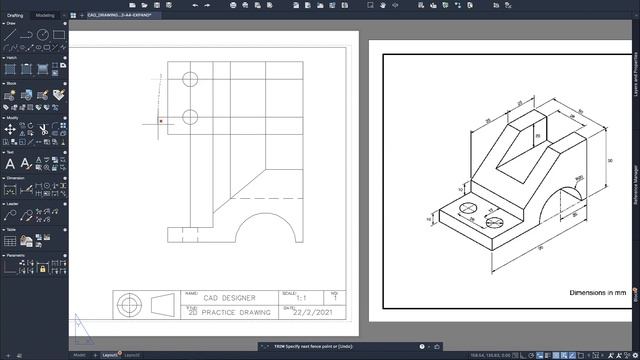Screen dimensions: 640x360
Task: Select the Rotate tool in Modify panel
Action: tap(30, 126)
